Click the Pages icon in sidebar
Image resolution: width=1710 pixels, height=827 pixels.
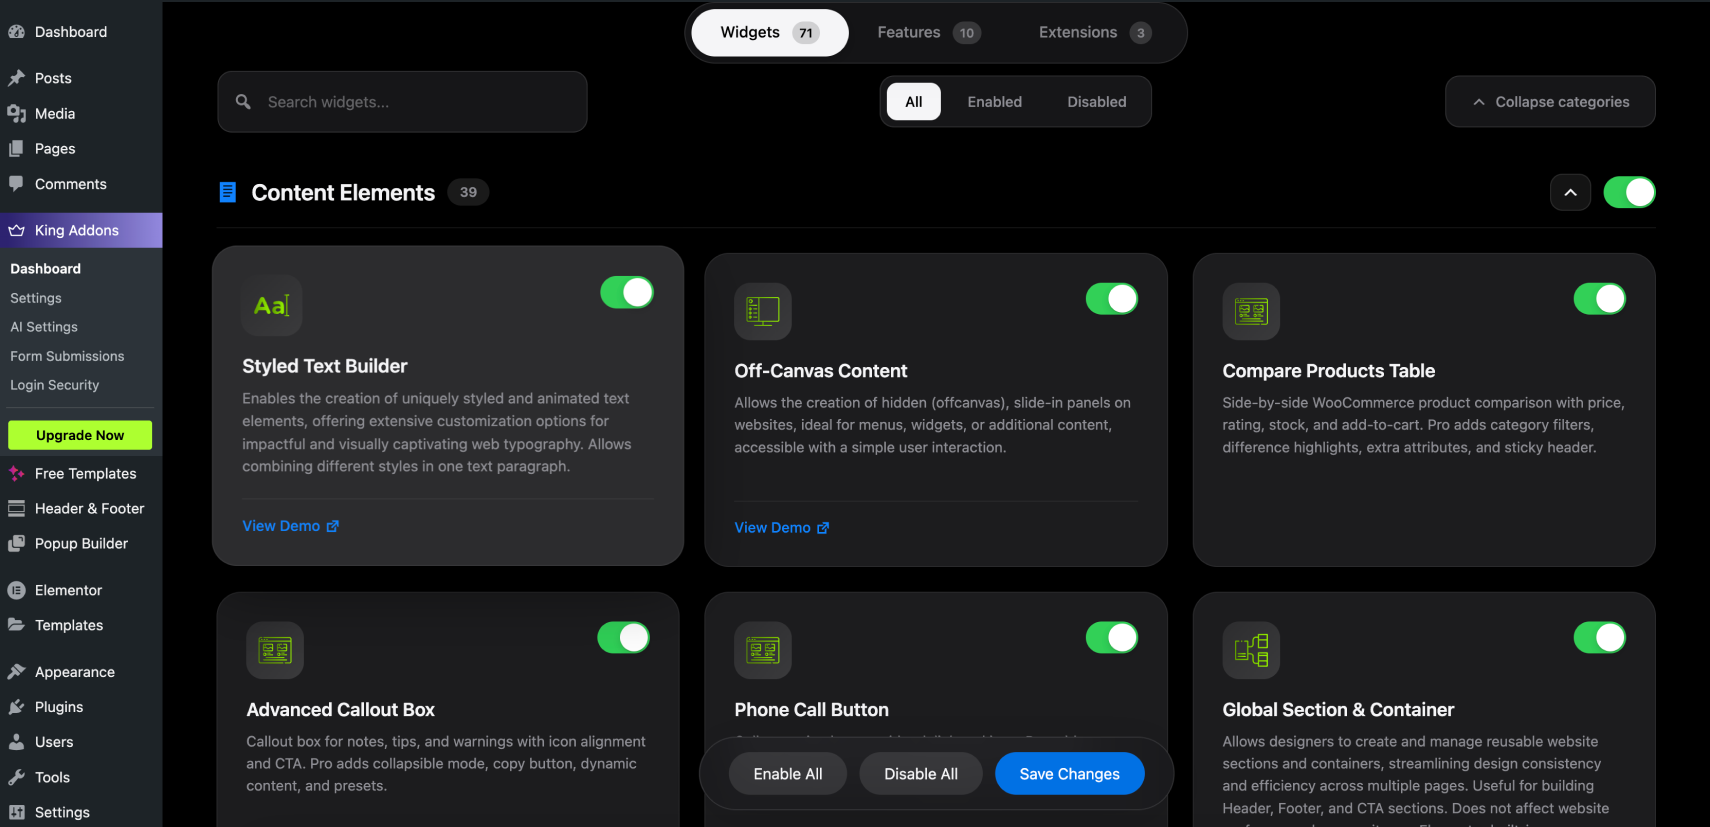pyautogui.click(x=16, y=149)
